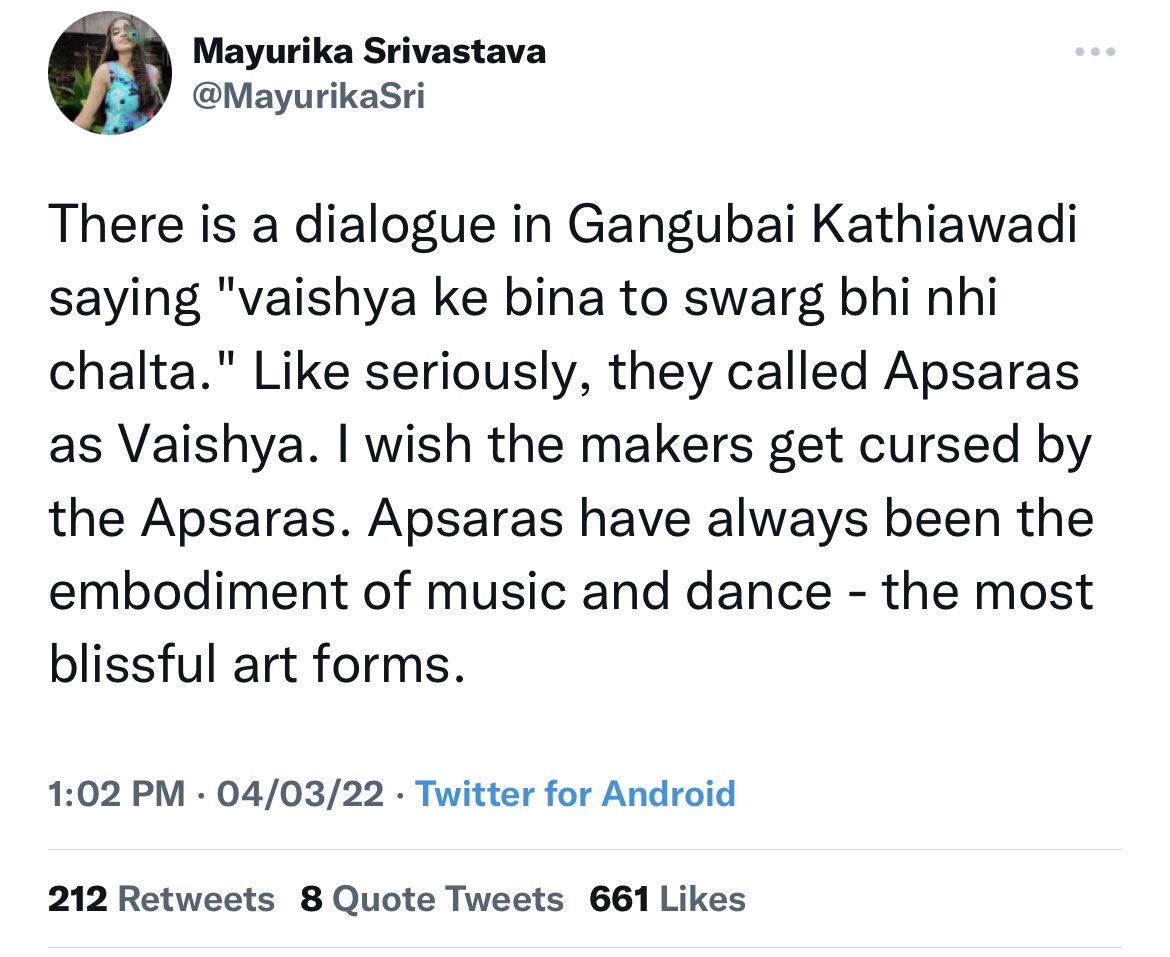Click Mayurika Srivastava's round profile avatar

click(x=111, y=76)
